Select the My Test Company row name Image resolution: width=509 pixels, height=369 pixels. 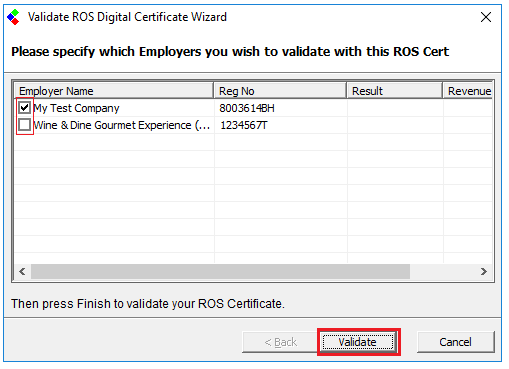[x=76, y=108]
